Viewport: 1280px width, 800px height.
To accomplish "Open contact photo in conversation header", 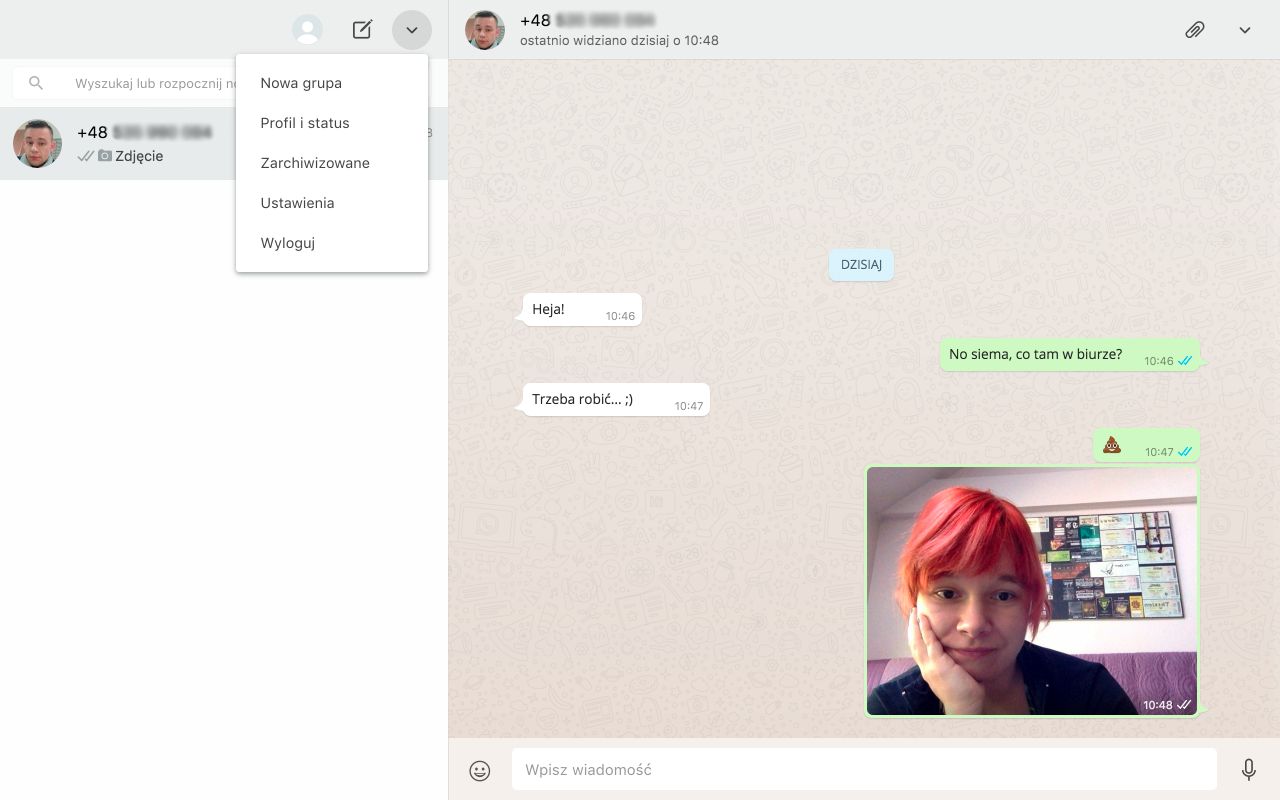I will [485, 30].
